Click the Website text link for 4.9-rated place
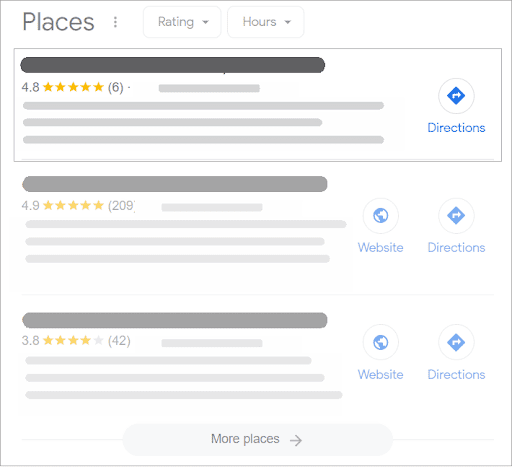Viewport: 512px width, 472px height. point(381,248)
